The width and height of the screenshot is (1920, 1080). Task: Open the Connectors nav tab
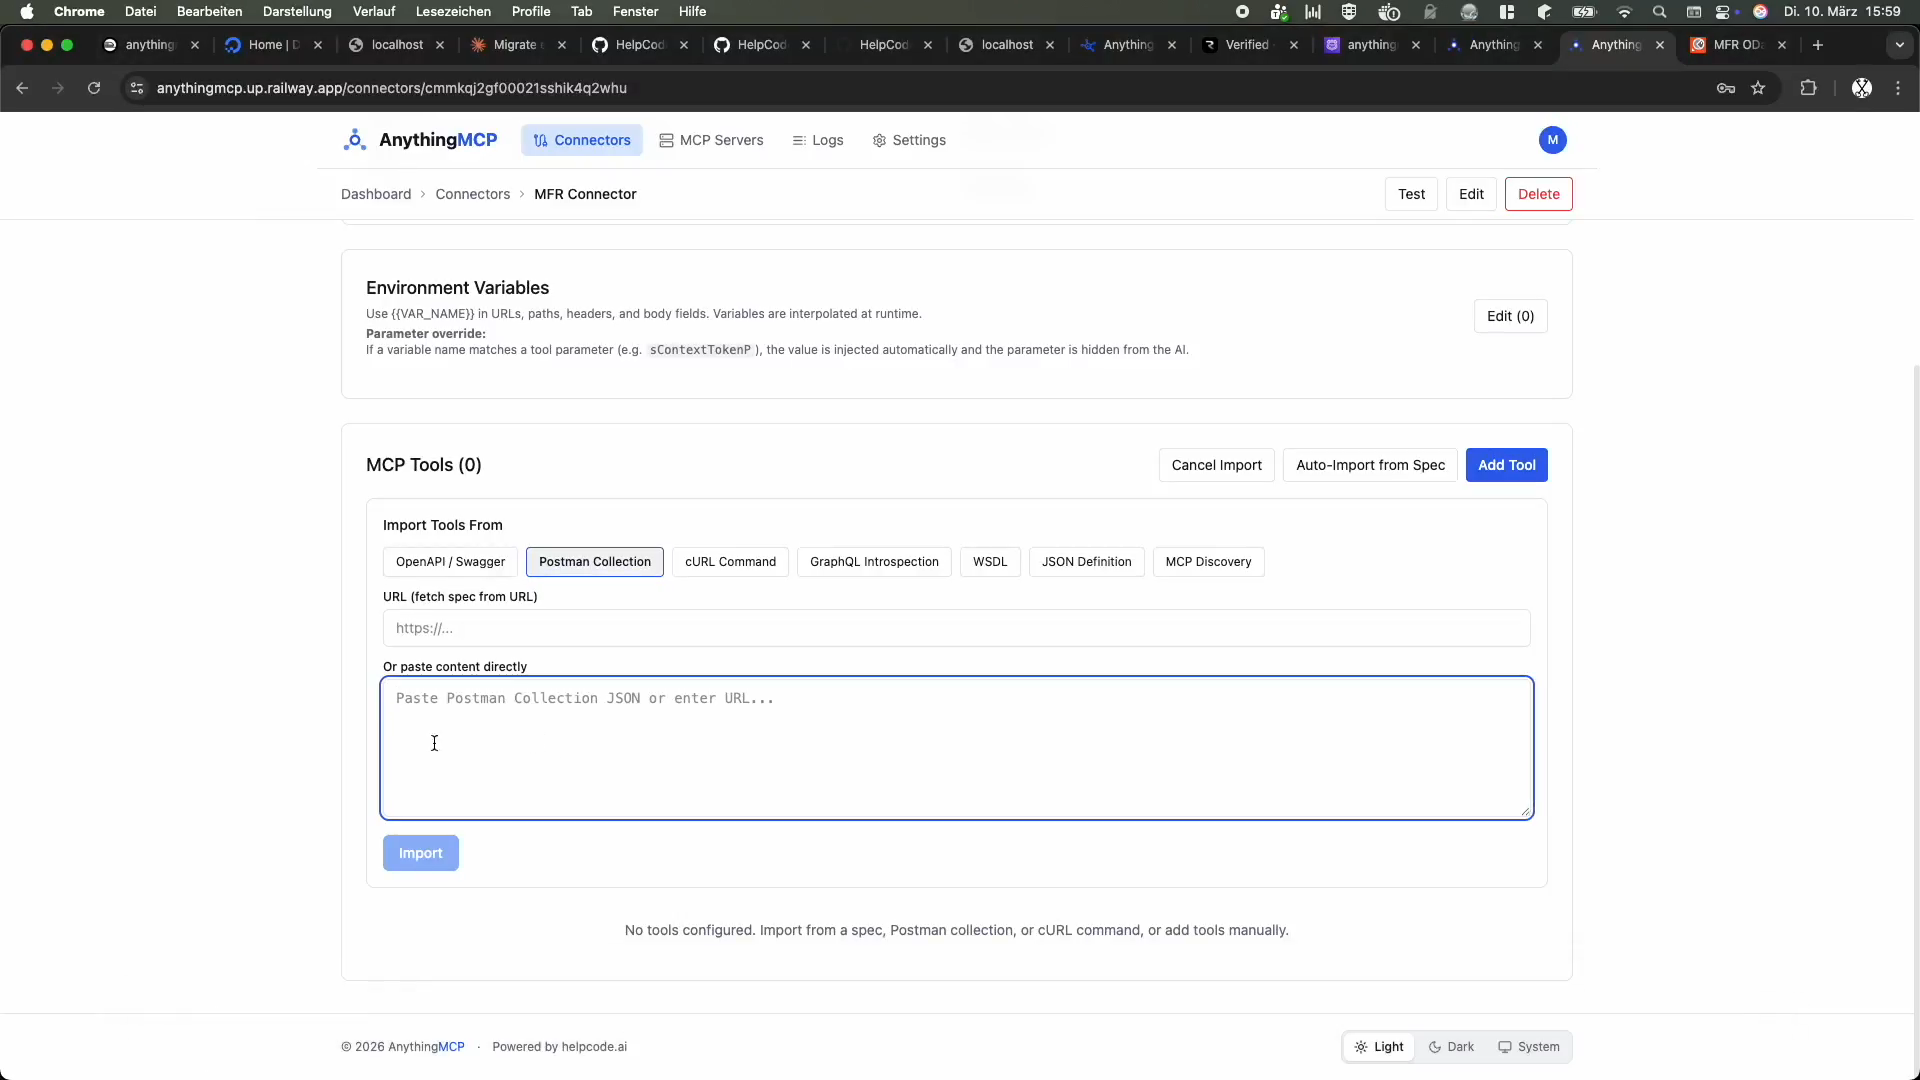582,140
